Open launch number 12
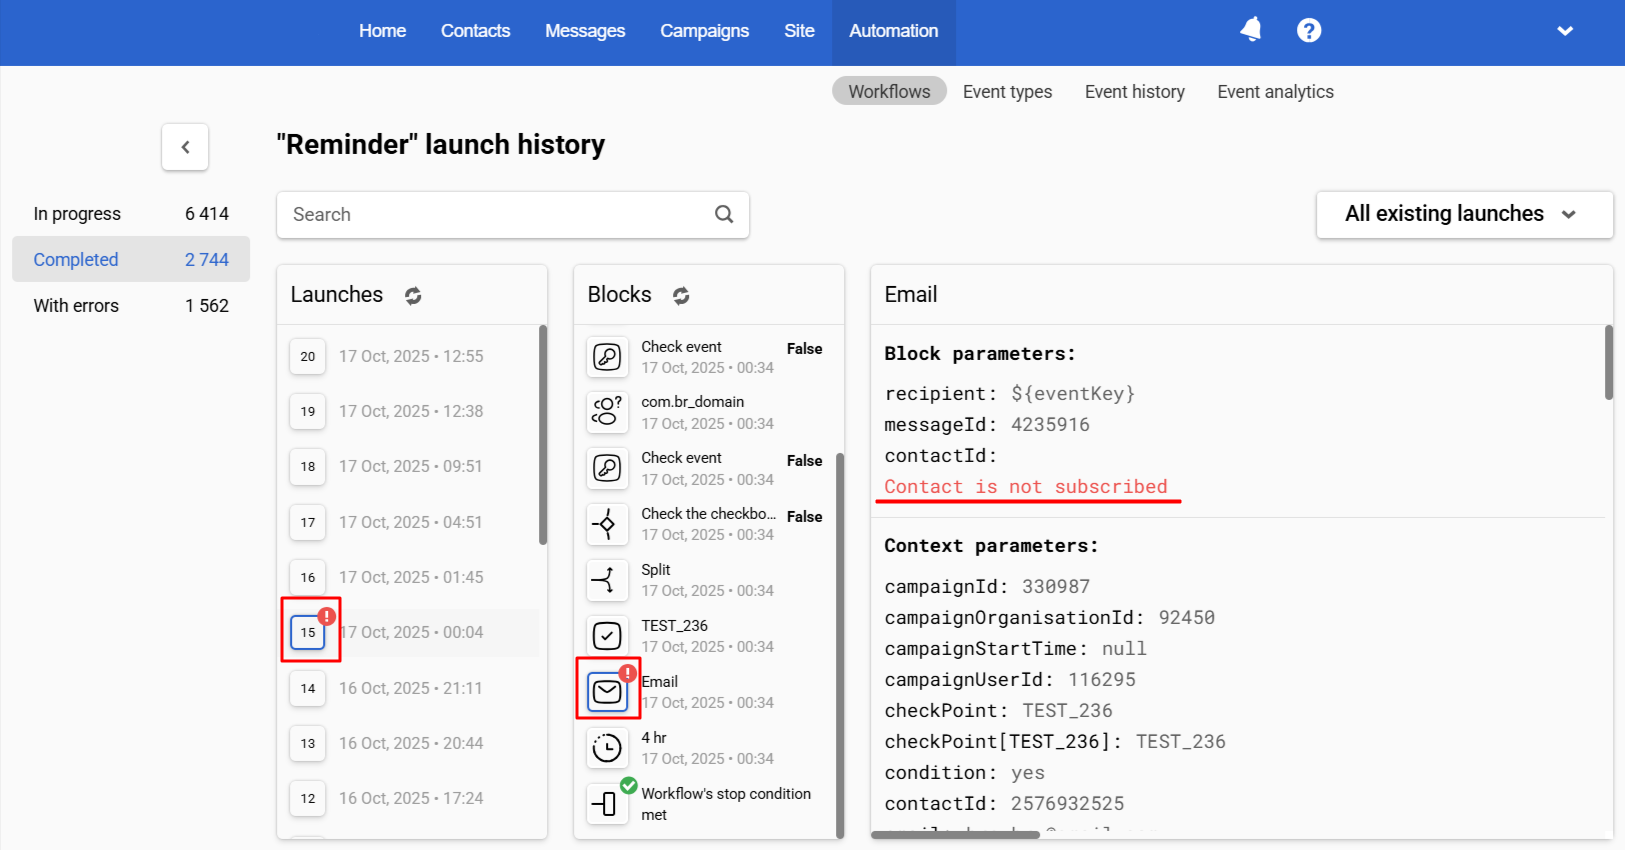The width and height of the screenshot is (1625, 850). pyautogui.click(x=308, y=798)
